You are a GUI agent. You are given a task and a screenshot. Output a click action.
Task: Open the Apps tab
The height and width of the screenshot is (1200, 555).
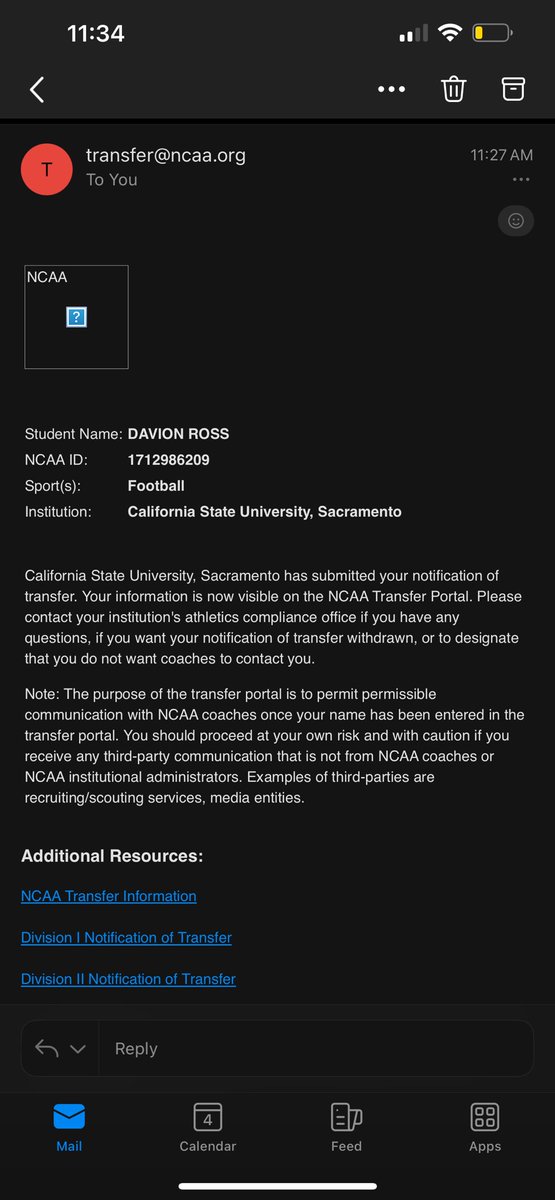[x=485, y=1127]
